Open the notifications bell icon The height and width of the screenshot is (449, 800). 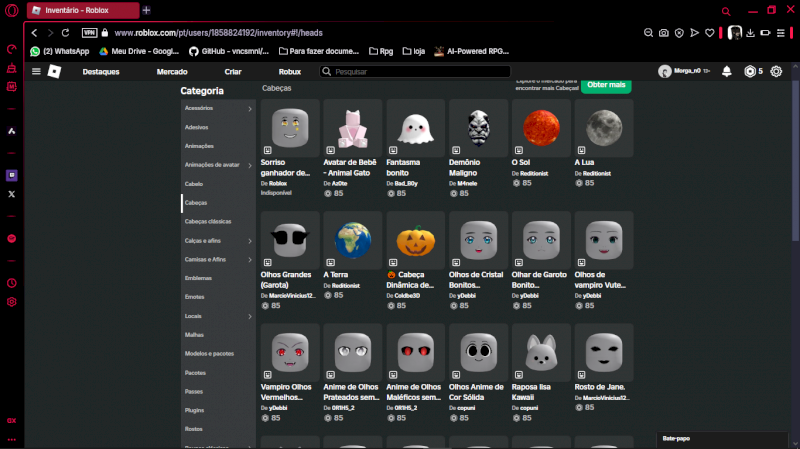[726, 72]
